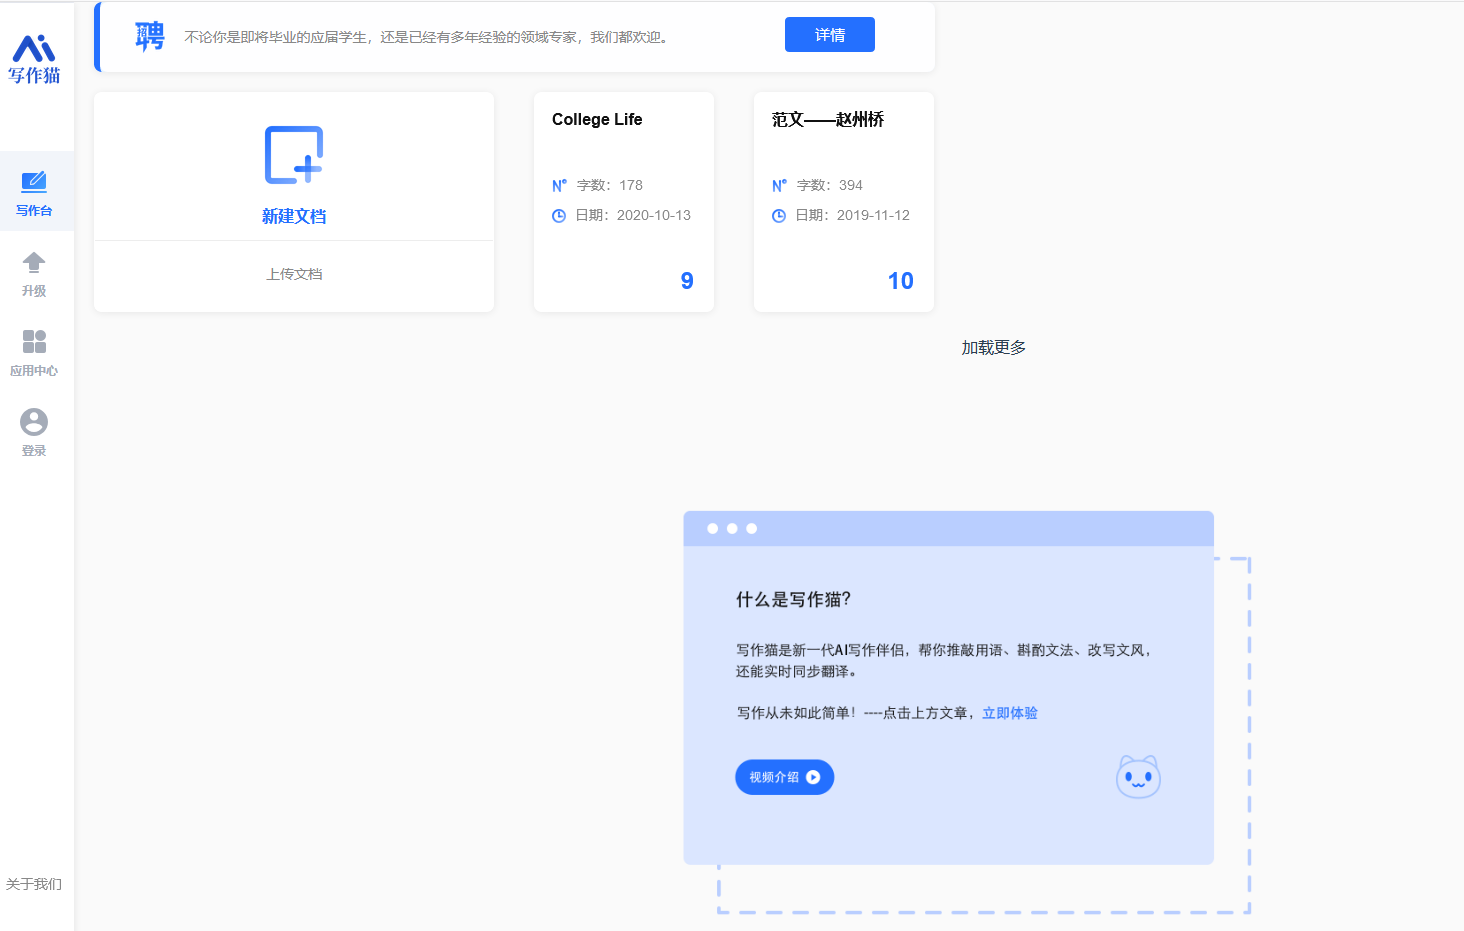1464x931 pixels.
Task: Open the College Life document title
Action: [x=597, y=119]
